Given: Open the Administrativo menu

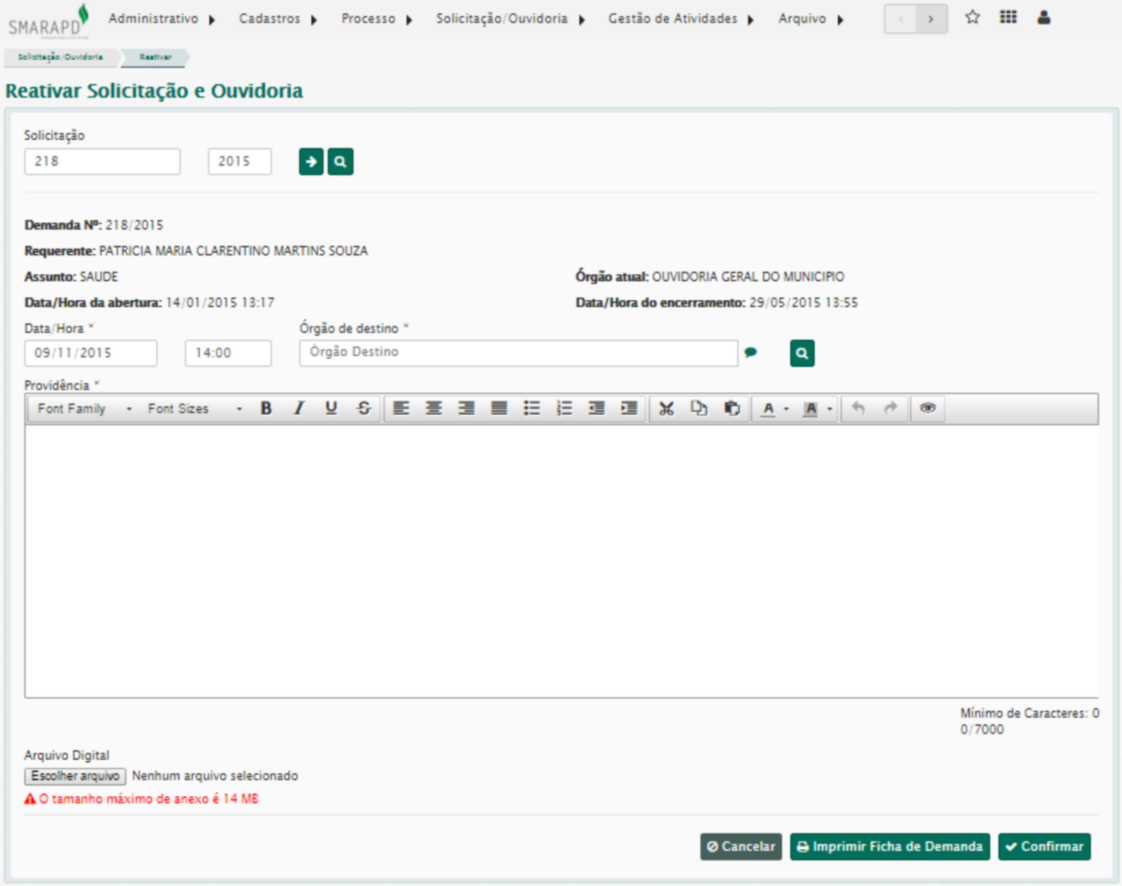Looking at the screenshot, I should tap(161, 19).
